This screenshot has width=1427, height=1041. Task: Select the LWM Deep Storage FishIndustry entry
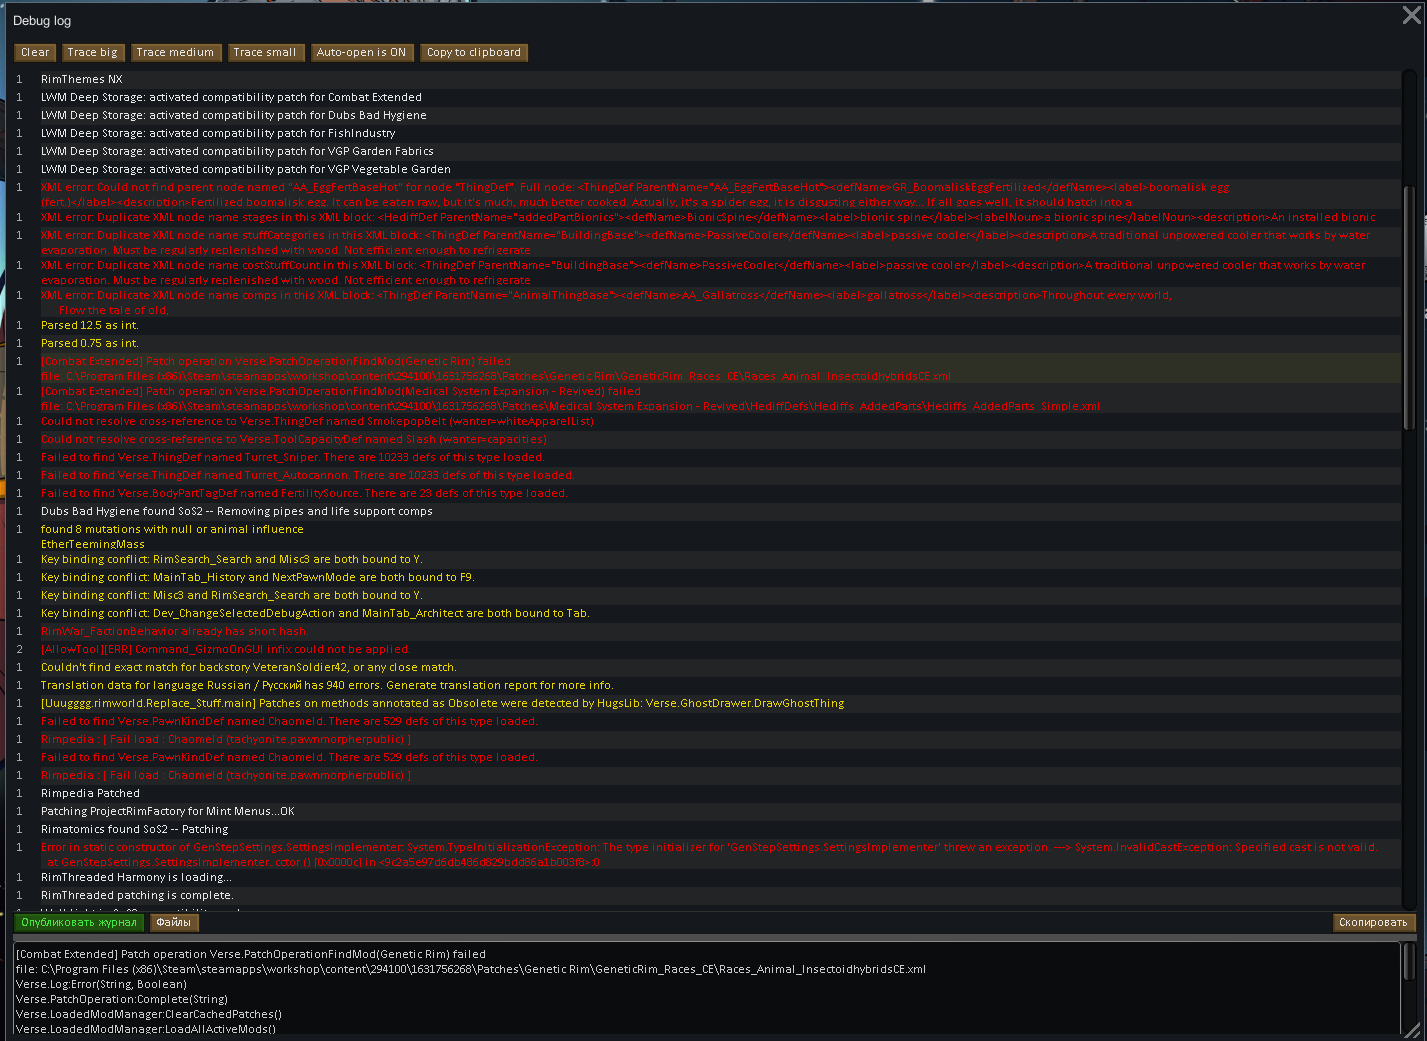pyautogui.click(x=707, y=134)
